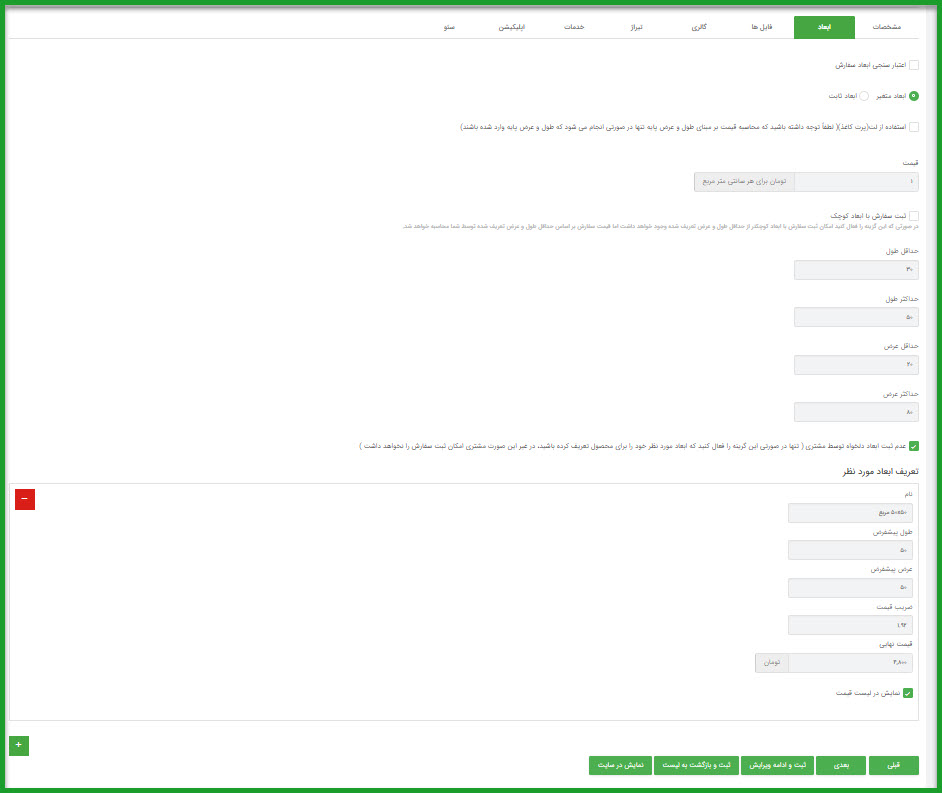Switch to the فایل ها tab

coord(762,28)
